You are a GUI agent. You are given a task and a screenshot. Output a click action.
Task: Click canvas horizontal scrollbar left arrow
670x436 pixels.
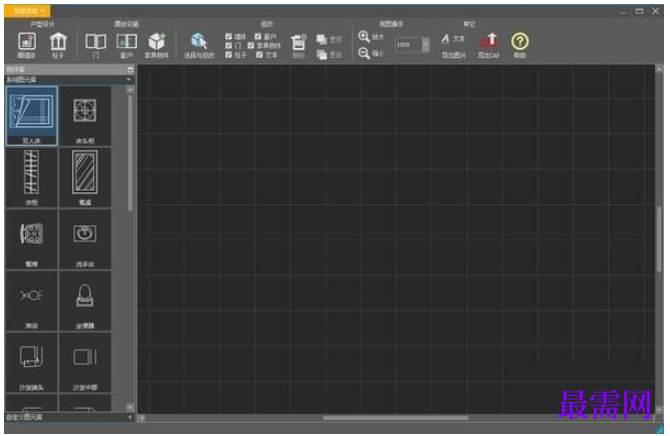(141, 418)
